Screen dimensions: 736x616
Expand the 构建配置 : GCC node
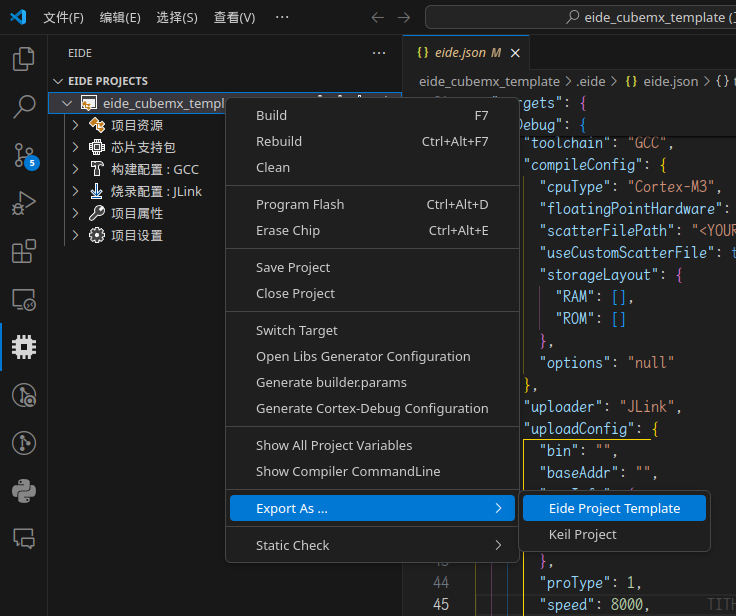[x=76, y=169]
